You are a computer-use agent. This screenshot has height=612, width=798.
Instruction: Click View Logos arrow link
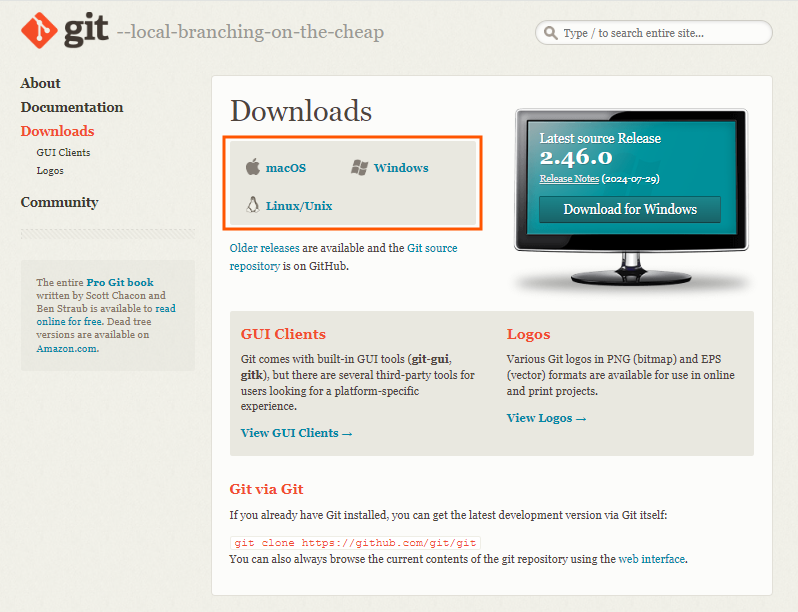[x=546, y=418]
